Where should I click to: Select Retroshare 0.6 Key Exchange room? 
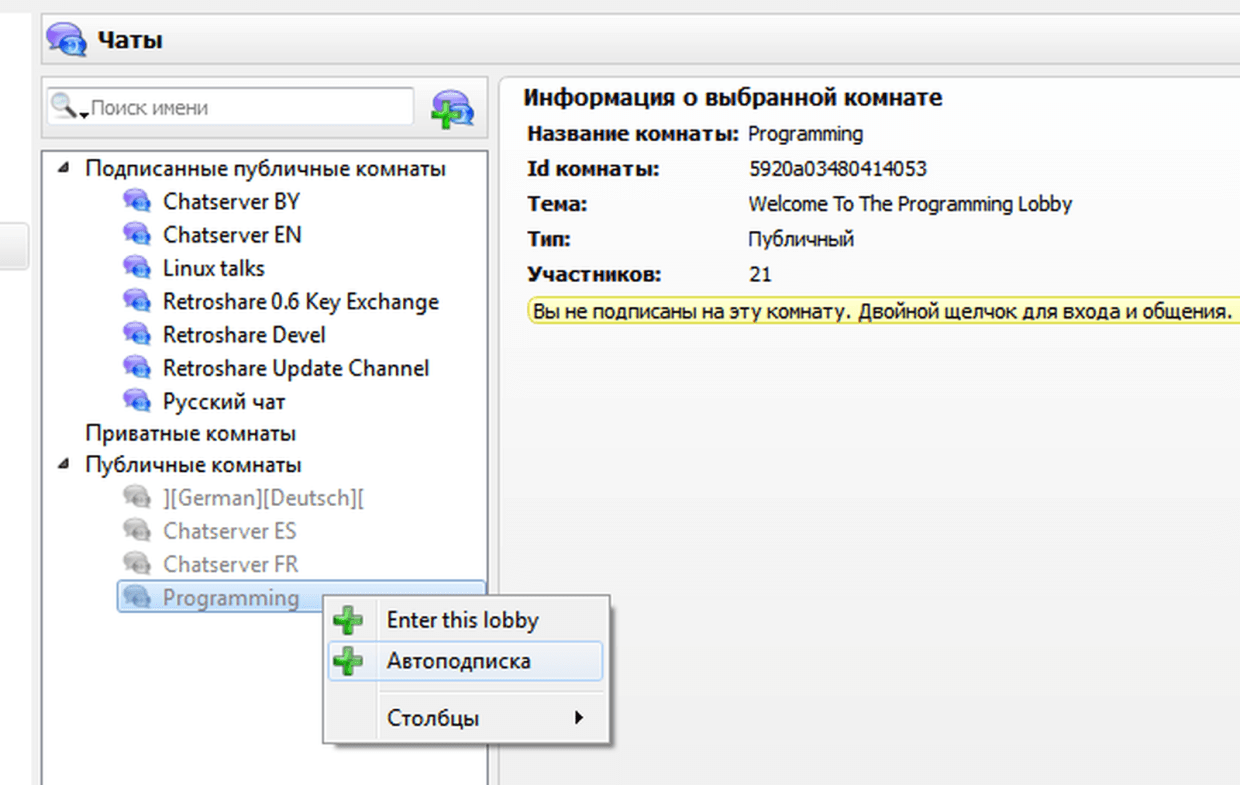[300, 301]
